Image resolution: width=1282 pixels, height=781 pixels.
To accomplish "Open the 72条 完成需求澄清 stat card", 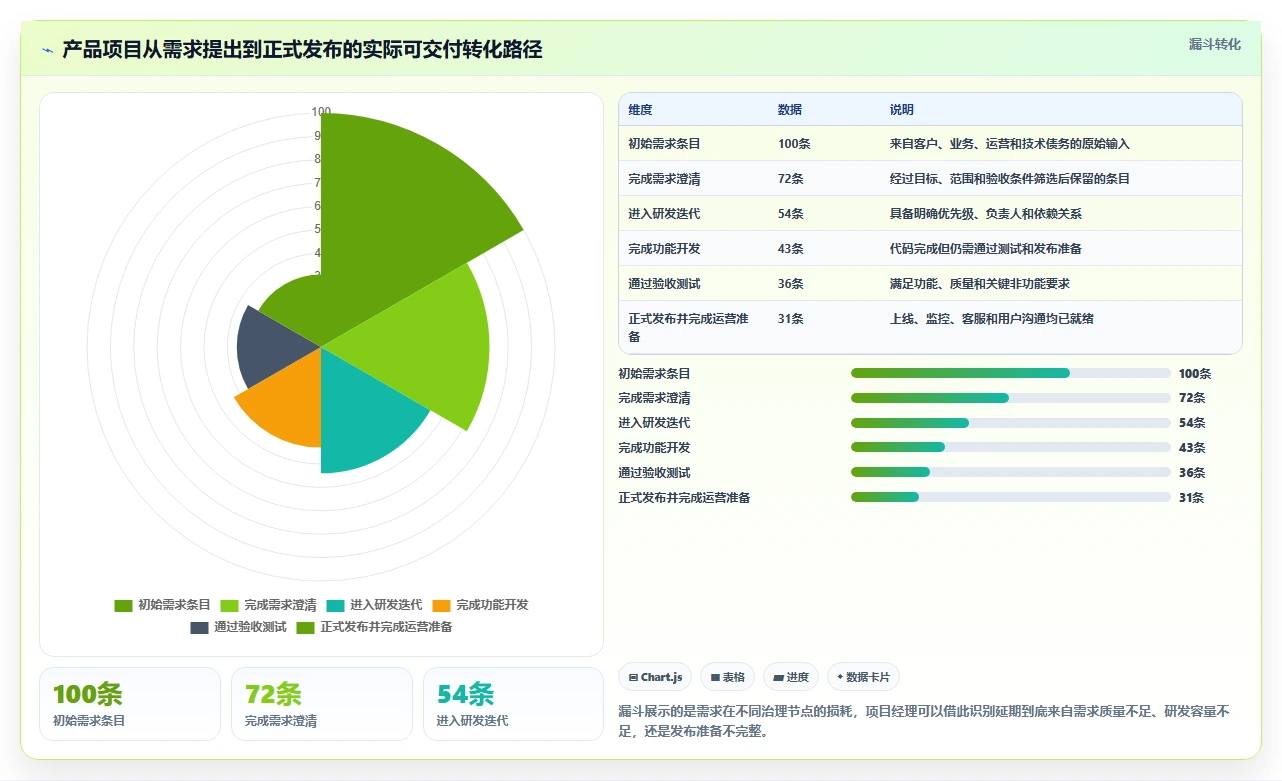I will point(322,704).
